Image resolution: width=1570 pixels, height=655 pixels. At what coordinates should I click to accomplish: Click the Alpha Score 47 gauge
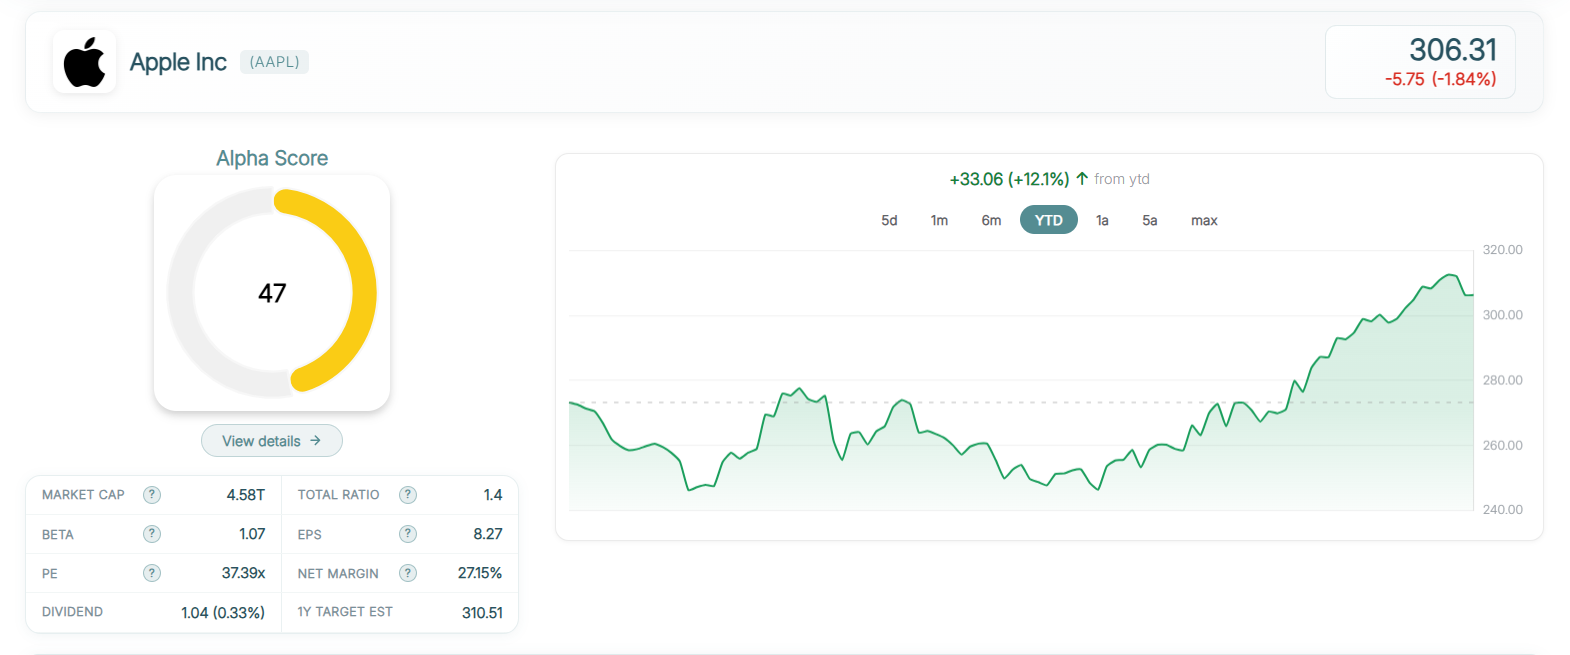tap(272, 293)
